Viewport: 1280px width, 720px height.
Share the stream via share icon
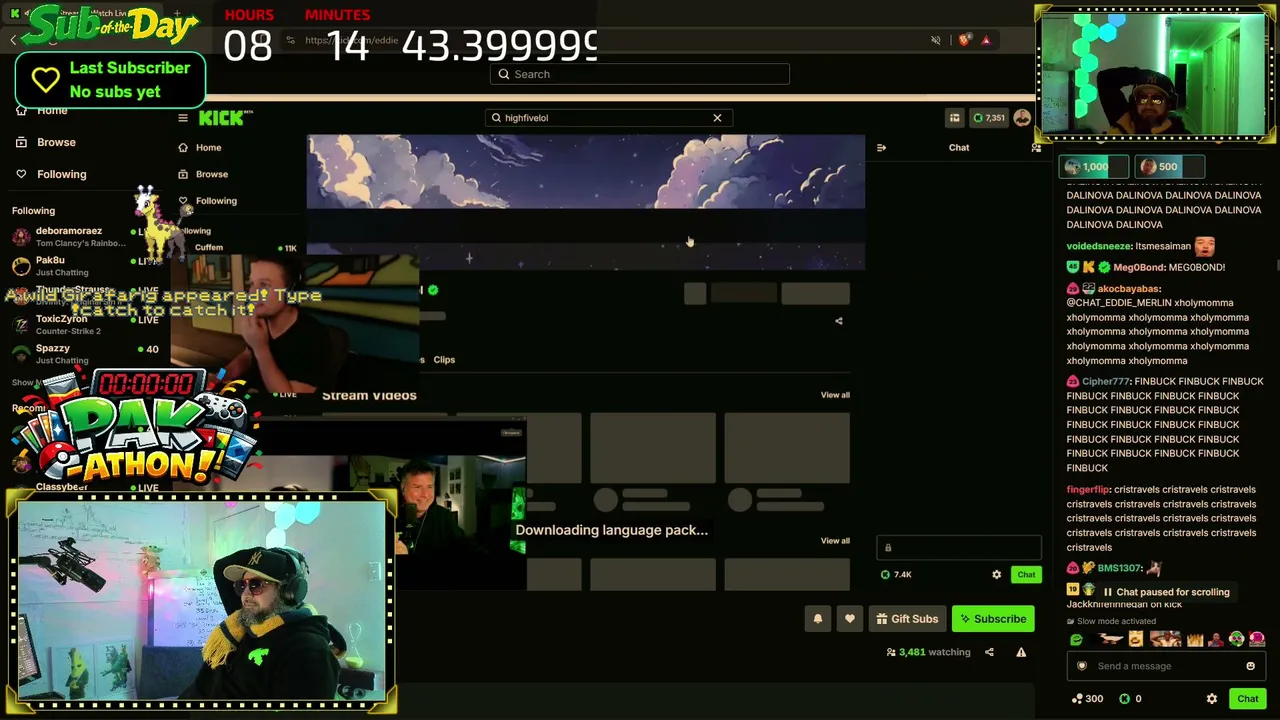click(x=989, y=653)
